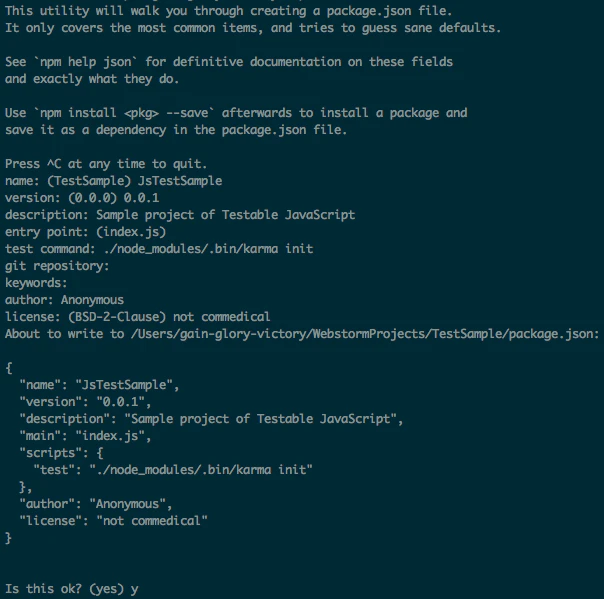Click the JSON "license": "not commedical" entry

click(113, 520)
